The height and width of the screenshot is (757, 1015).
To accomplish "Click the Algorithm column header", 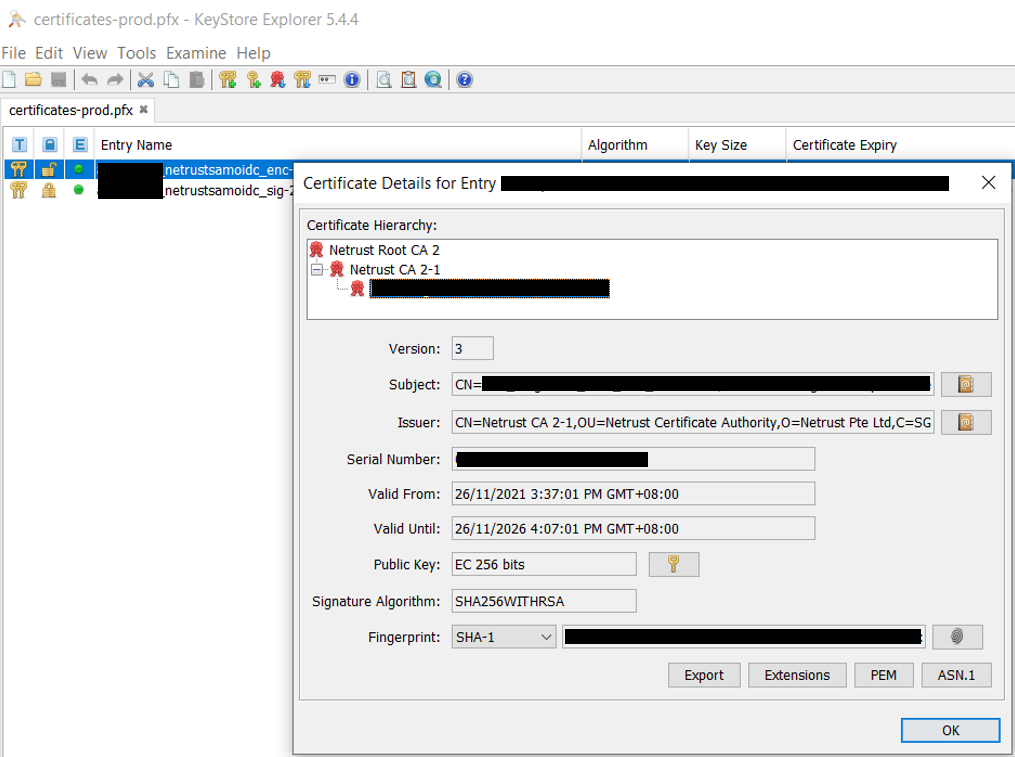I will point(635,145).
